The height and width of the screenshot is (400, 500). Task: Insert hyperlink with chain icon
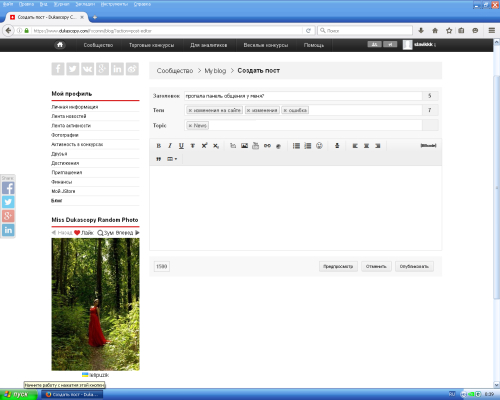(267, 146)
